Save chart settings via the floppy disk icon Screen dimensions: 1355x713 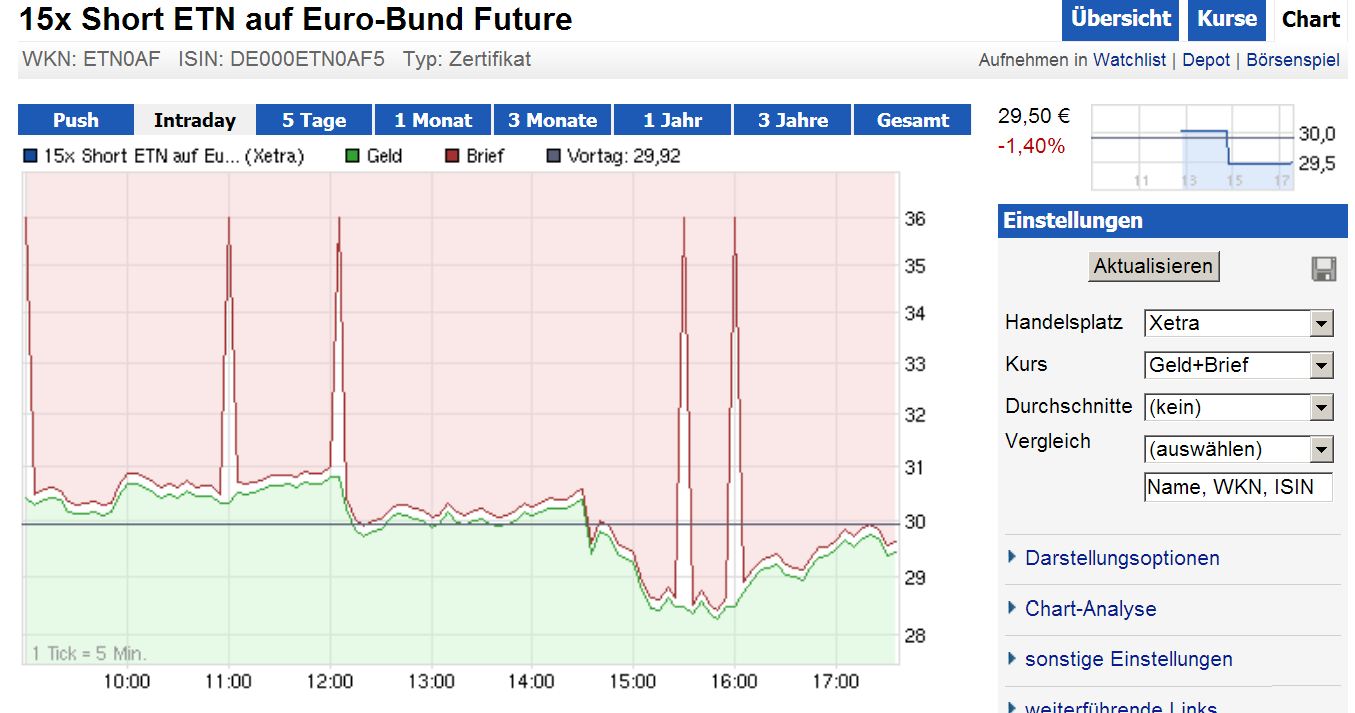[1323, 269]
